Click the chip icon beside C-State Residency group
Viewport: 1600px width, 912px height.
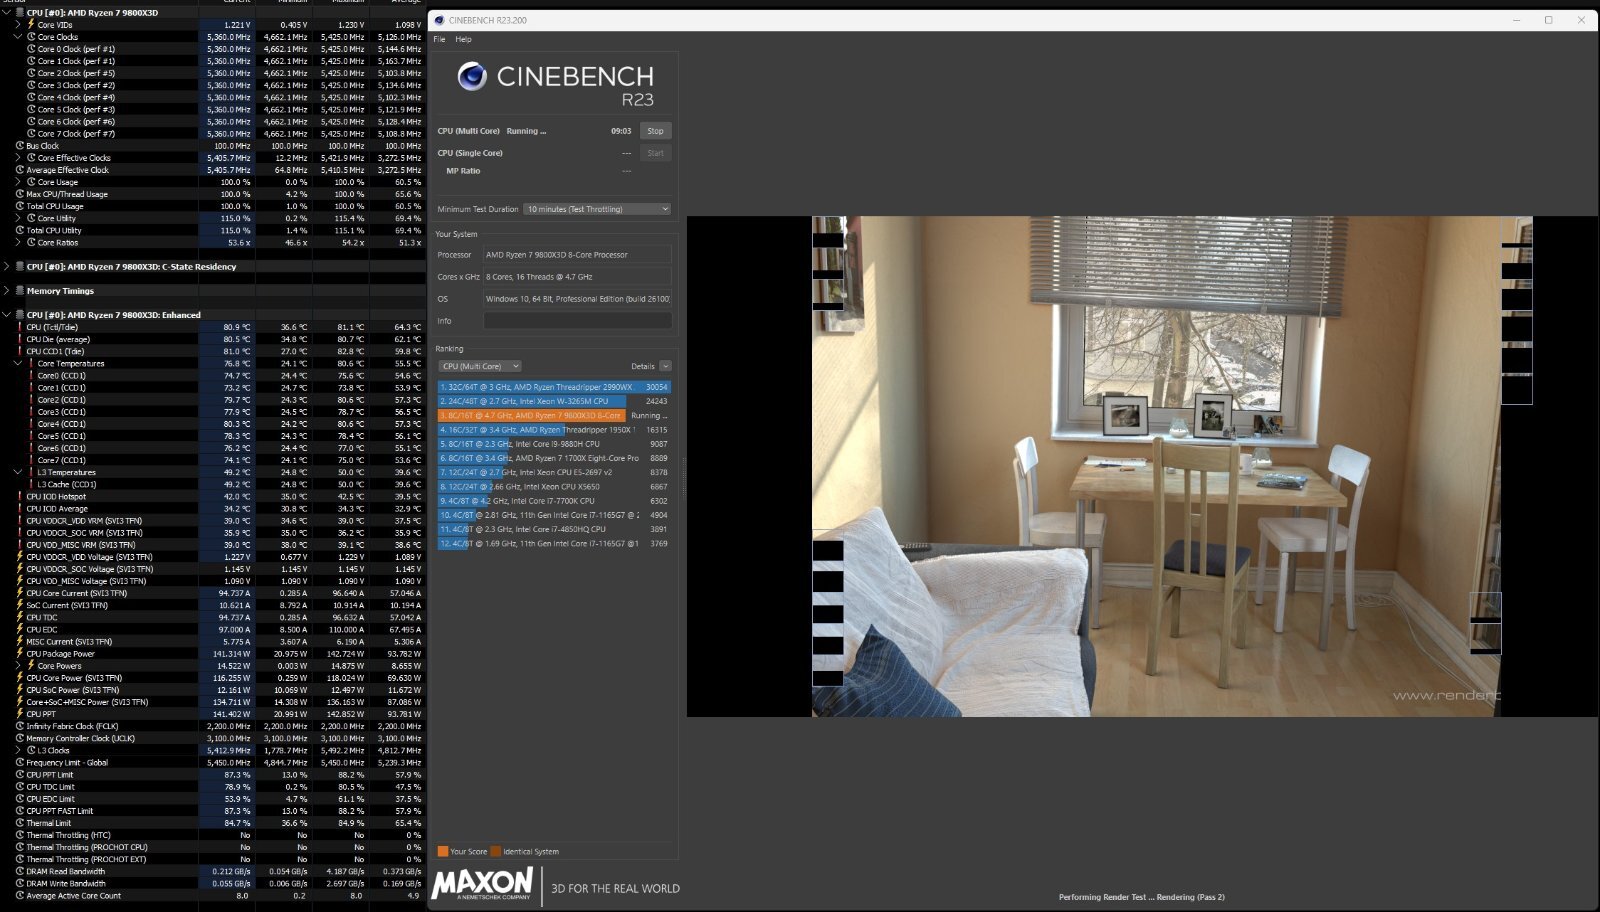(20, 267)
